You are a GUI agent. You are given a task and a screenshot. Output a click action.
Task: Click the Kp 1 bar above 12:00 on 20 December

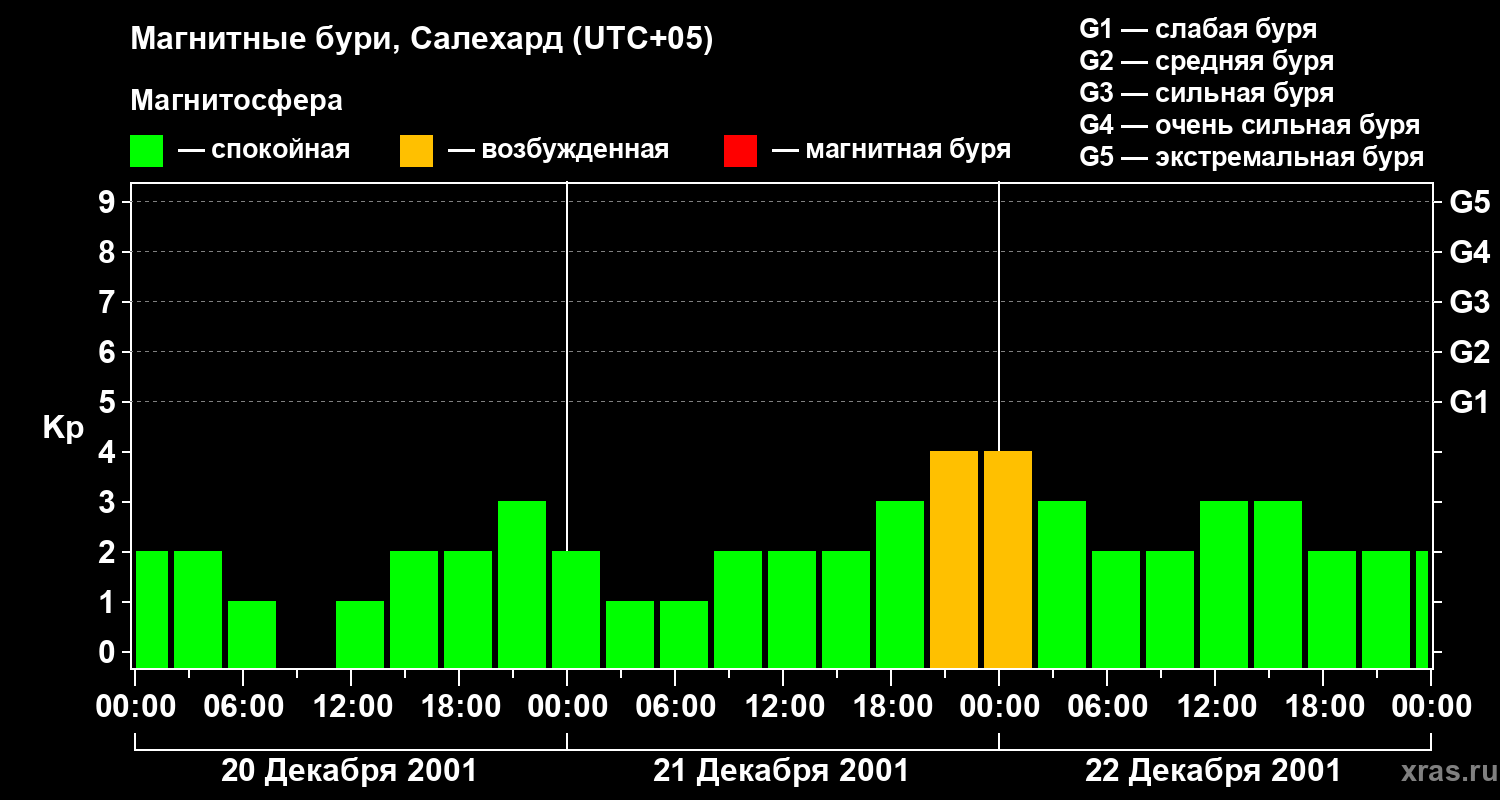[360, 635]
